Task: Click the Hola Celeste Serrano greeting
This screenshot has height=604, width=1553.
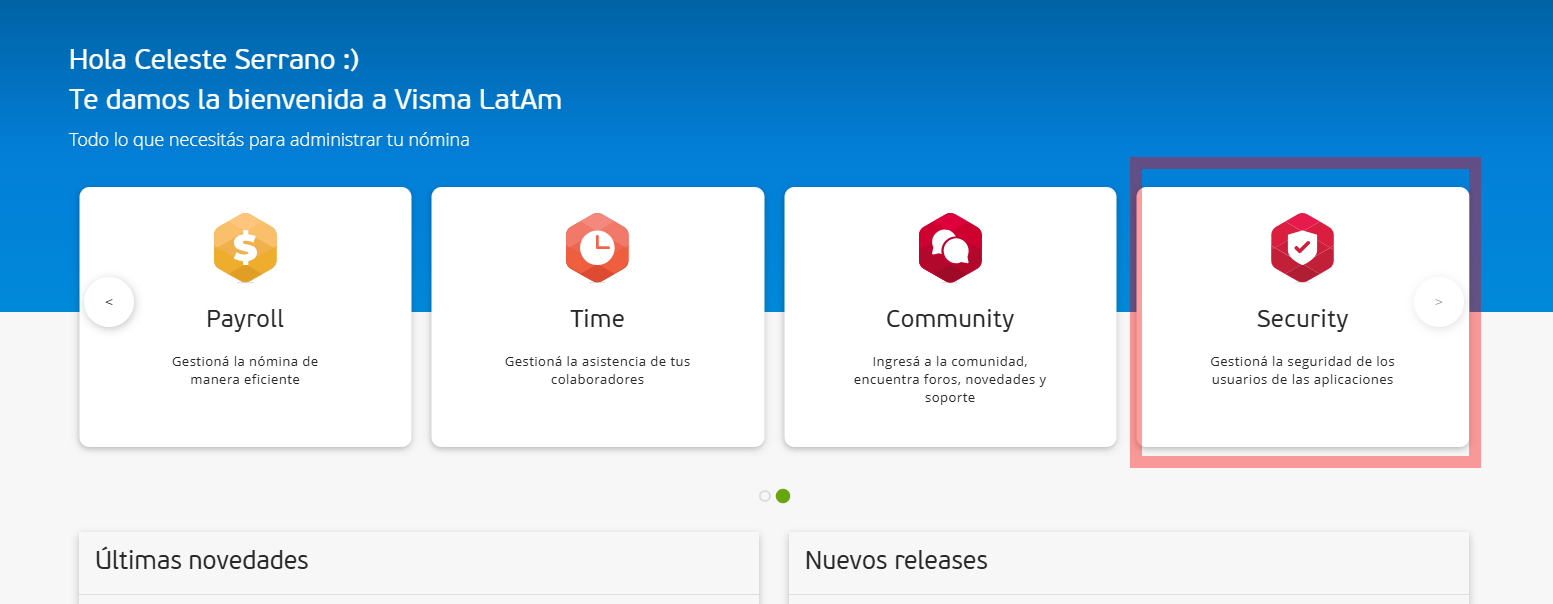Action: pos(213,58)
